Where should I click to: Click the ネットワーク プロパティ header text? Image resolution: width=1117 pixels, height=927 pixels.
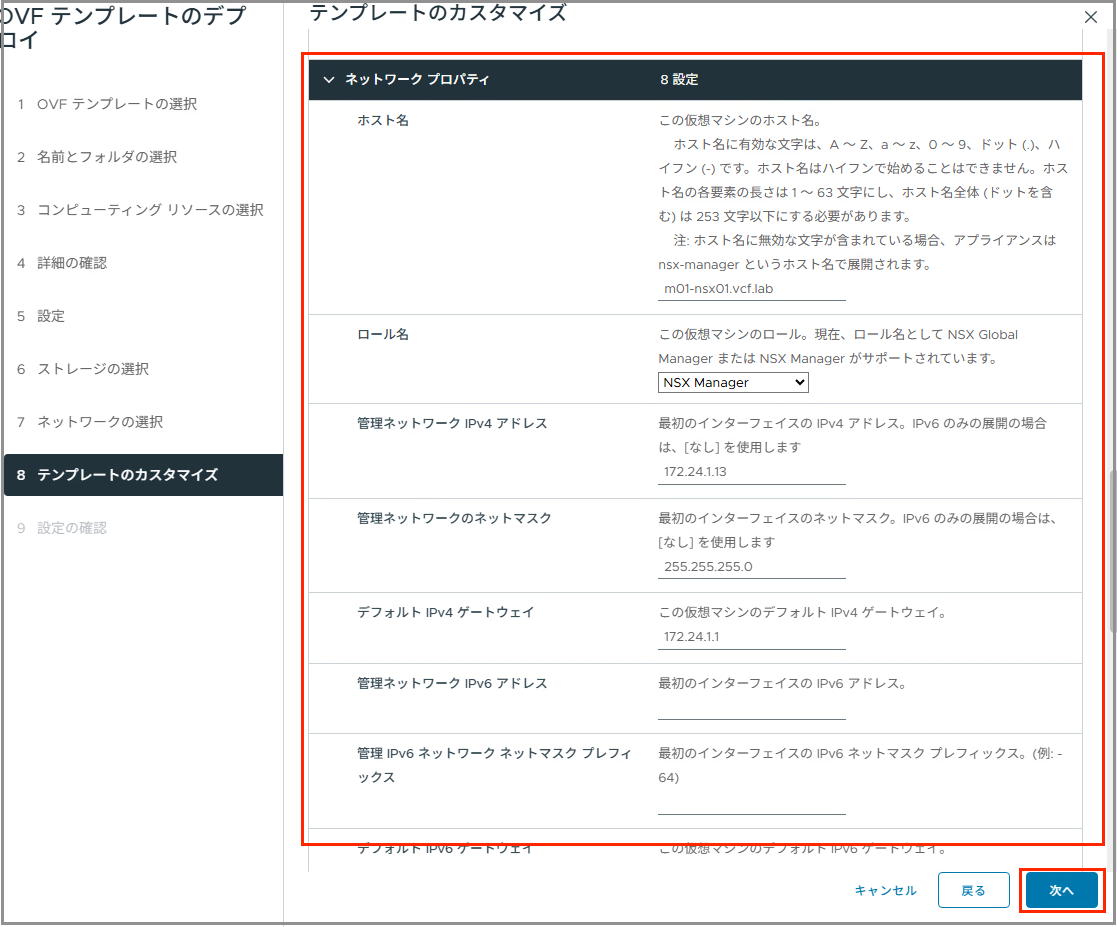point(417,80)
